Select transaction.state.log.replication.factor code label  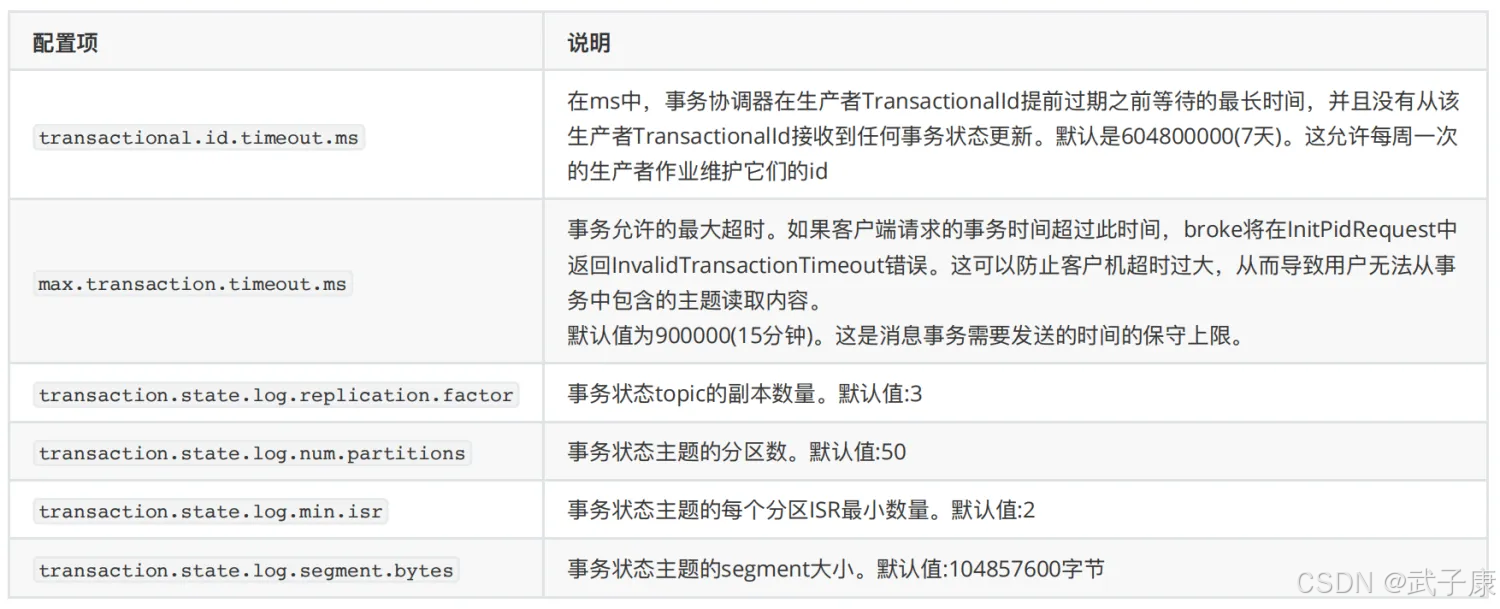pyautogui.click(x=275, y=395)
